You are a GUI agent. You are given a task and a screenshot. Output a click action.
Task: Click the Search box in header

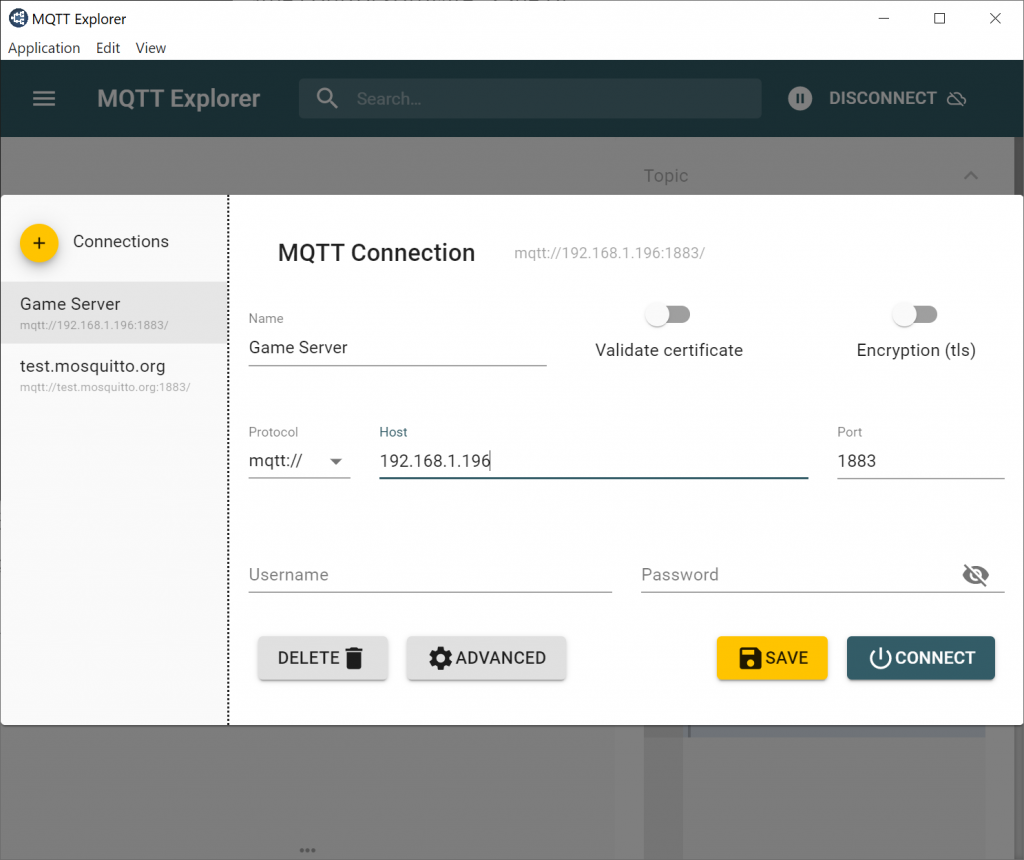(x=530, y=99)
